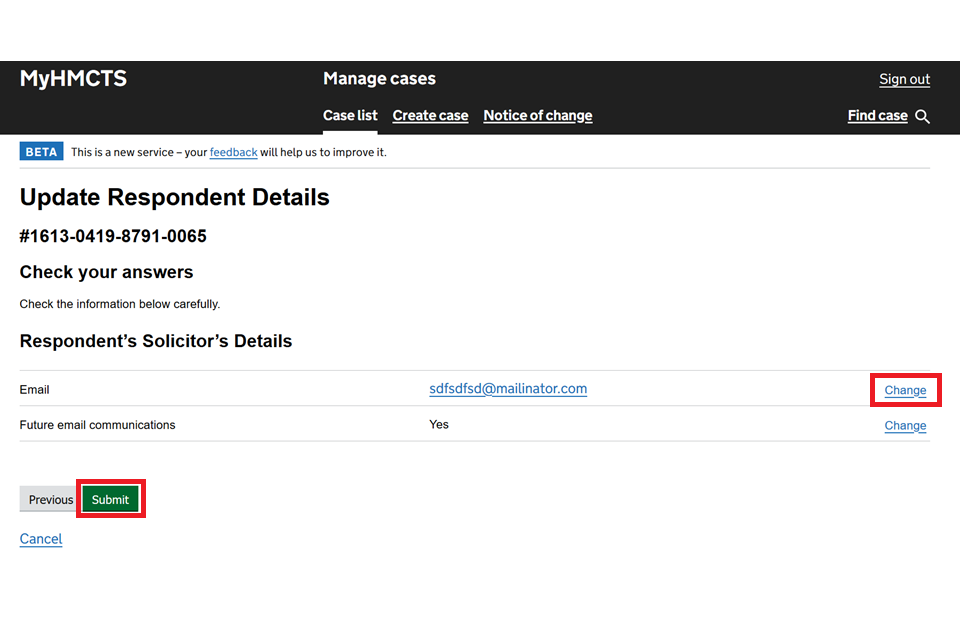Open the Case list tab

[350, 116]
